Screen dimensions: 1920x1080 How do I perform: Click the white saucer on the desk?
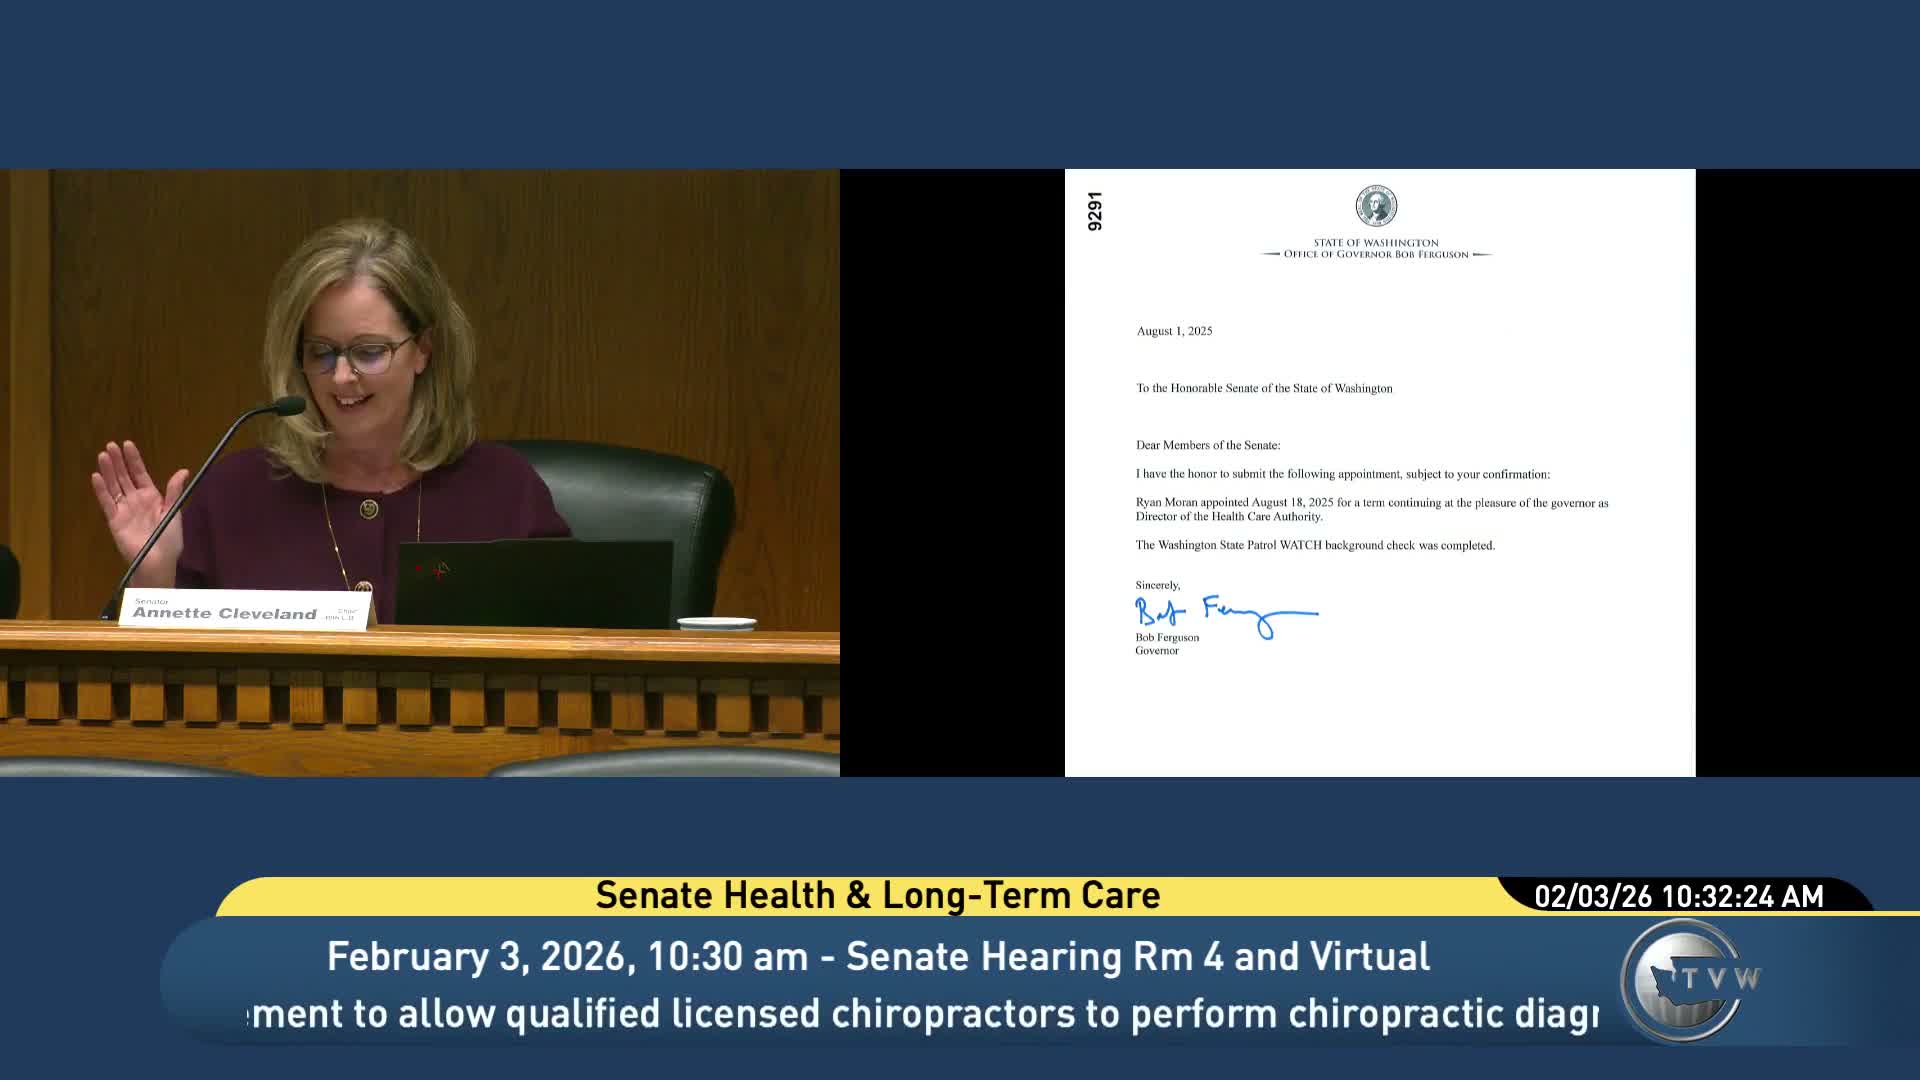pyautogui.click(x=717, y=624)
